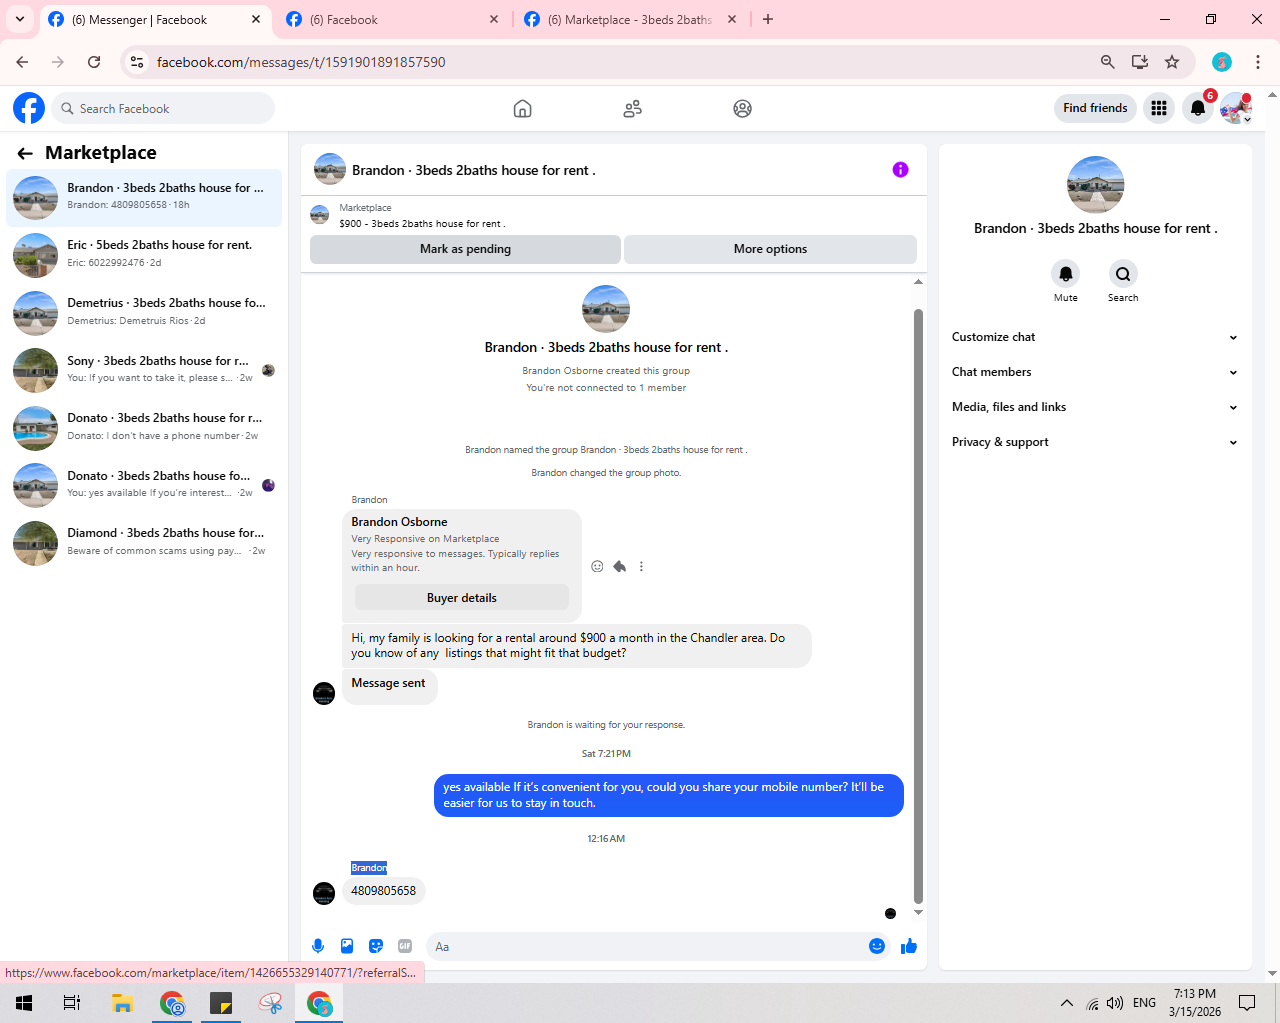Screen dimensions: 1280x1023
Task: Choose a GIF for the message
Action: tap(405, 946)
